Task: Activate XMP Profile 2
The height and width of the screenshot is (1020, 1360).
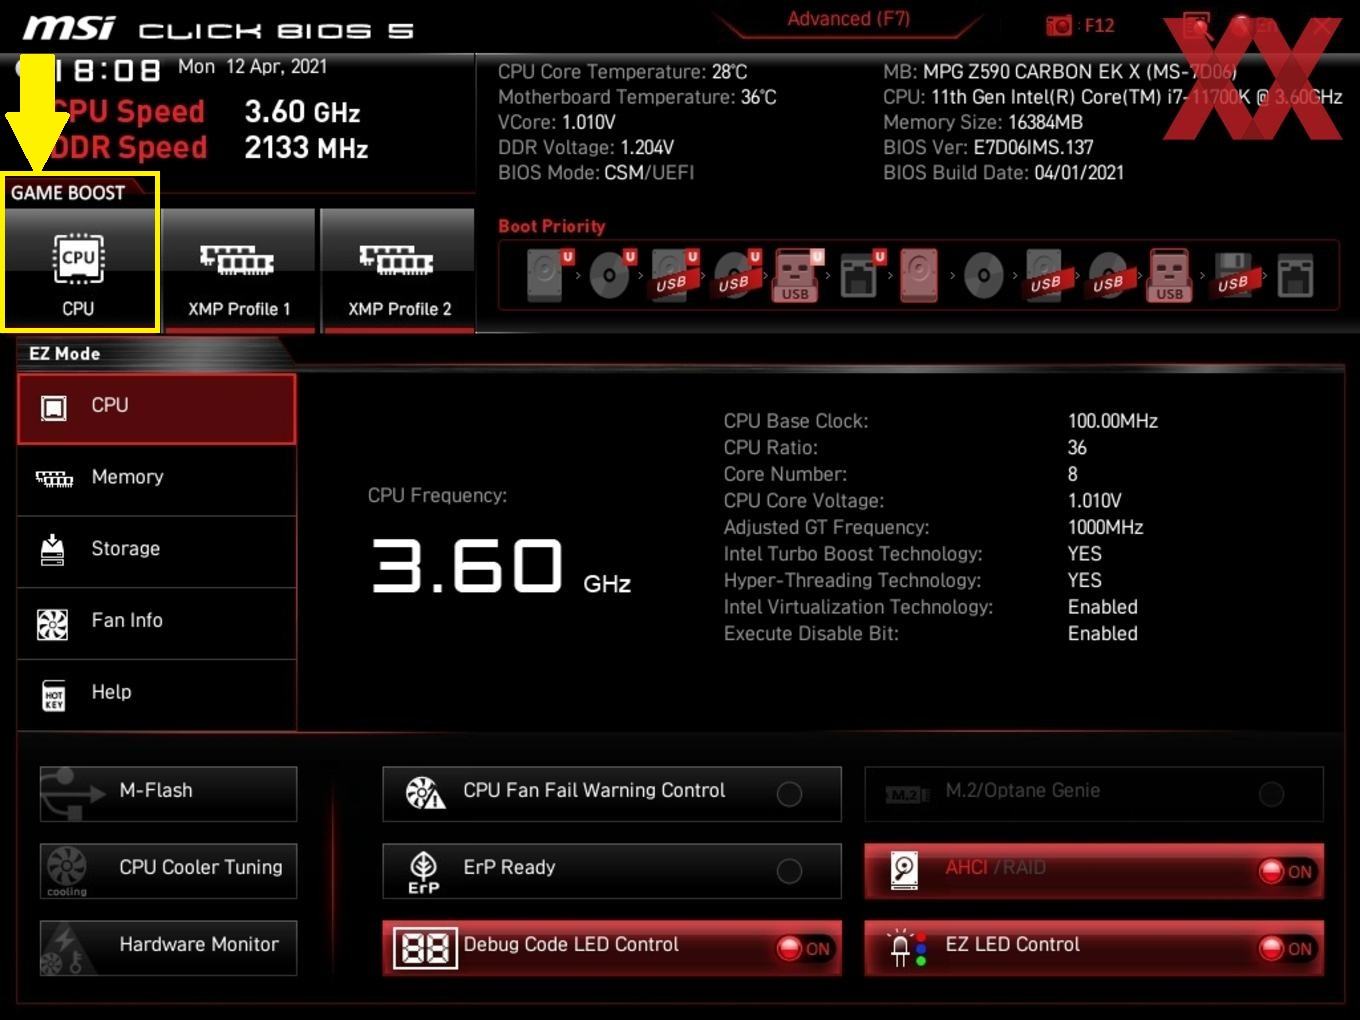Action: click(x=398, y=270)
